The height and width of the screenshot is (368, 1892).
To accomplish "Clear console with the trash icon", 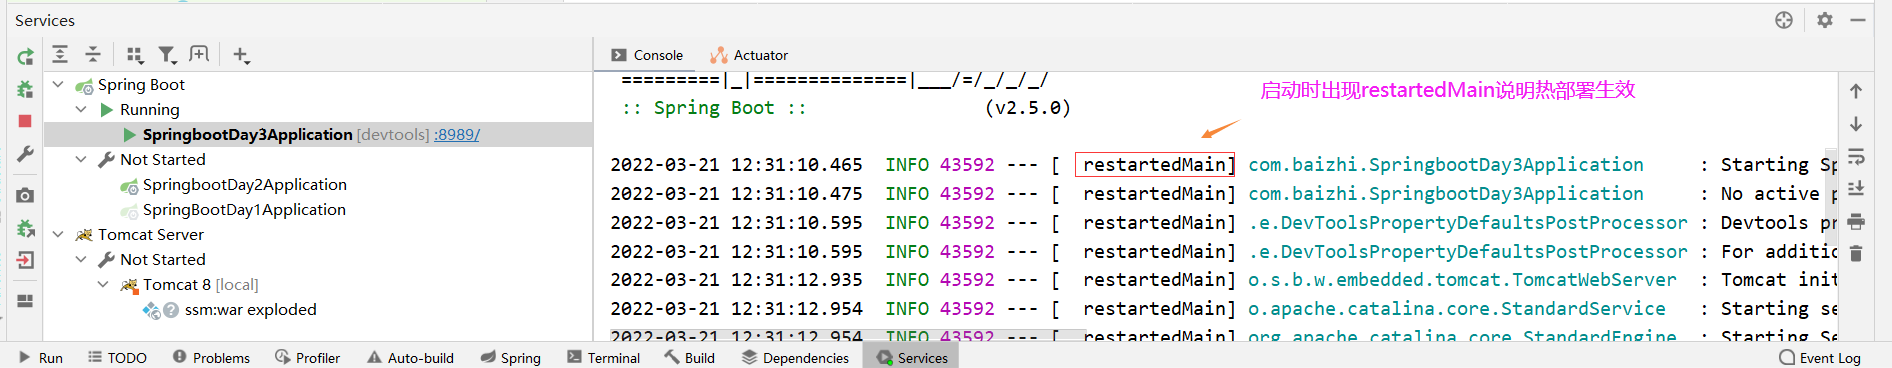I will tap(1856, 254).
